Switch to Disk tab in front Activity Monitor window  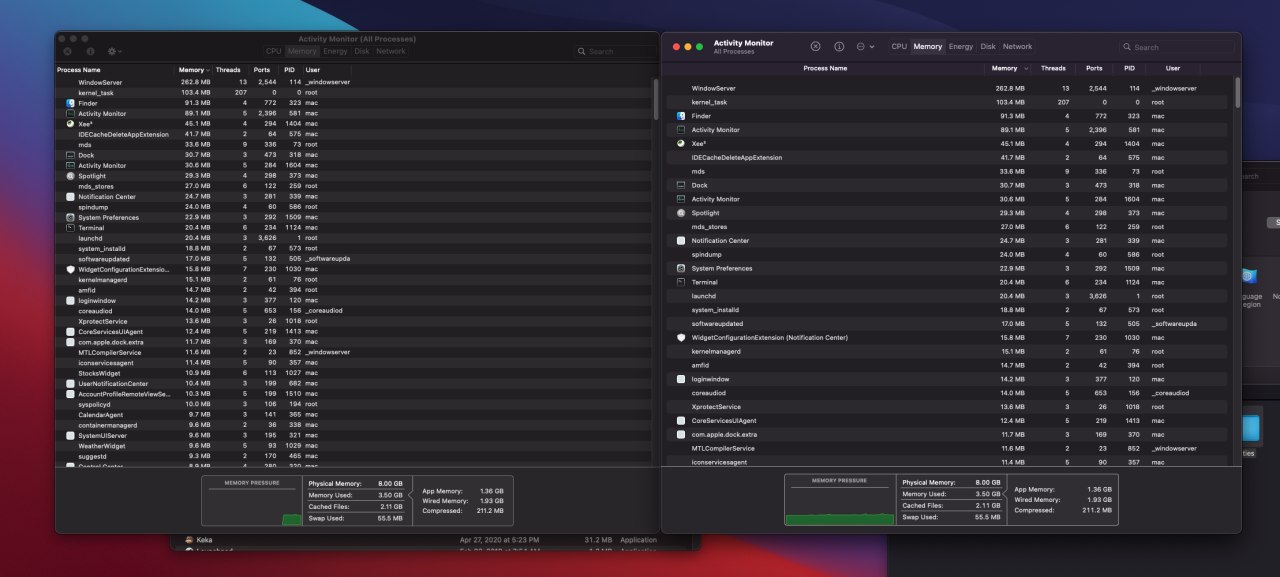tap(988, 46)
